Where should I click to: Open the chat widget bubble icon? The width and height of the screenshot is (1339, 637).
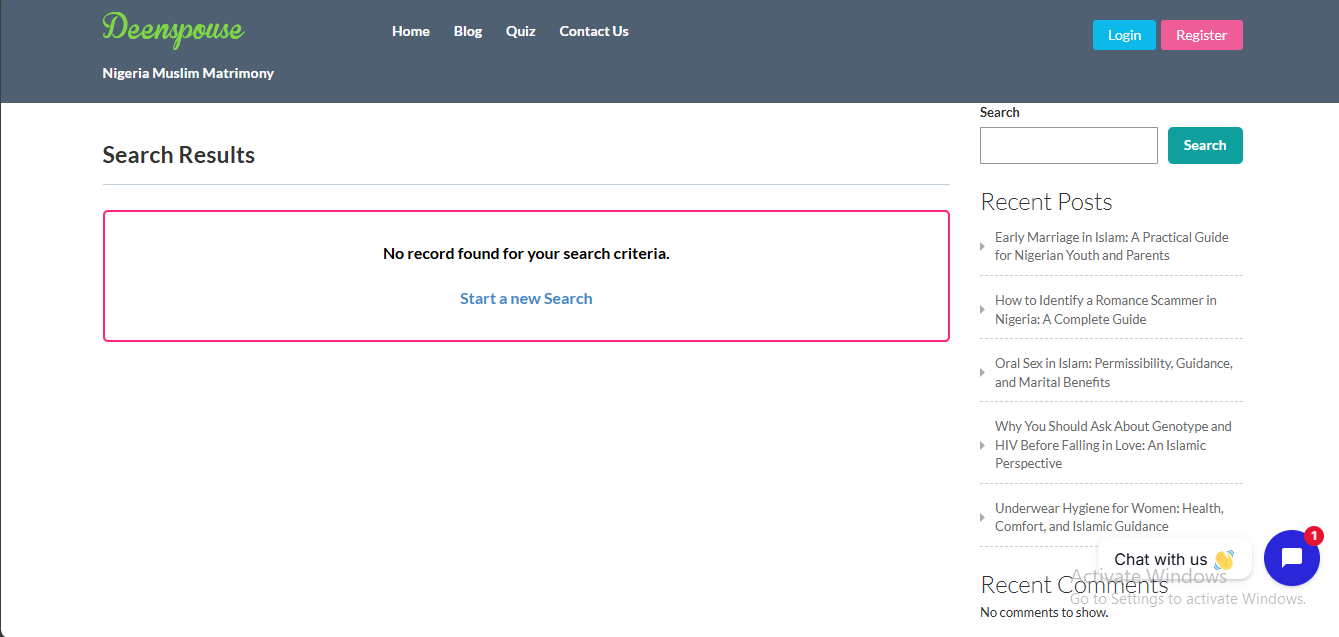pos(1291,558)
